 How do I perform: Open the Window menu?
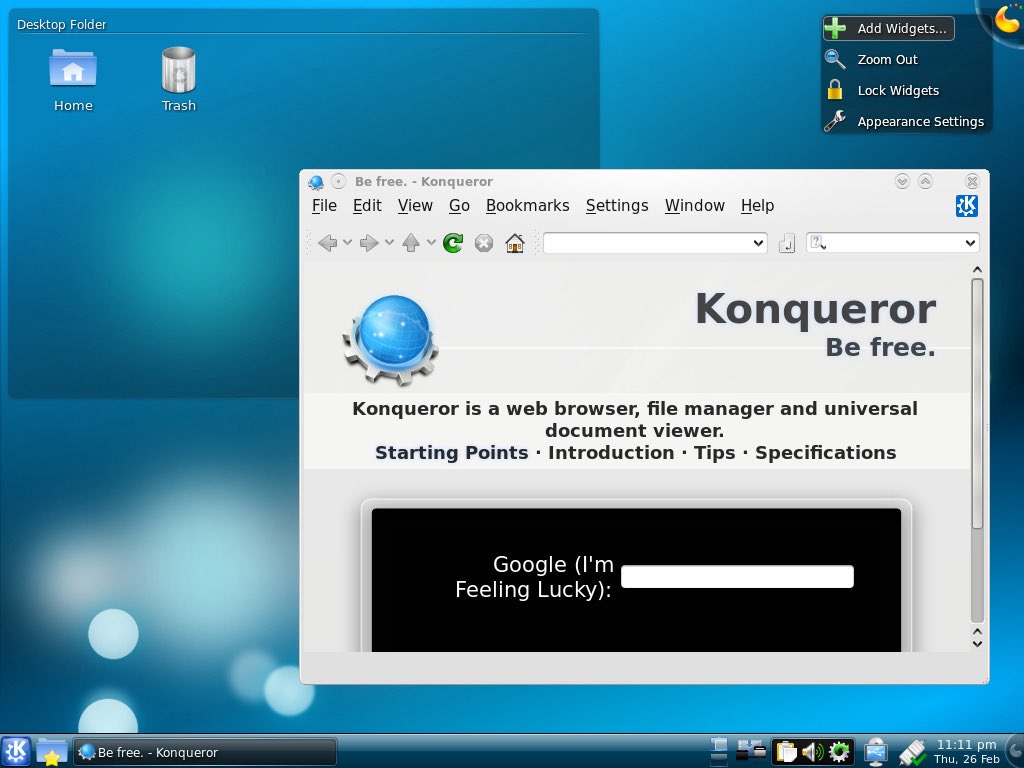tap(695, 206)
